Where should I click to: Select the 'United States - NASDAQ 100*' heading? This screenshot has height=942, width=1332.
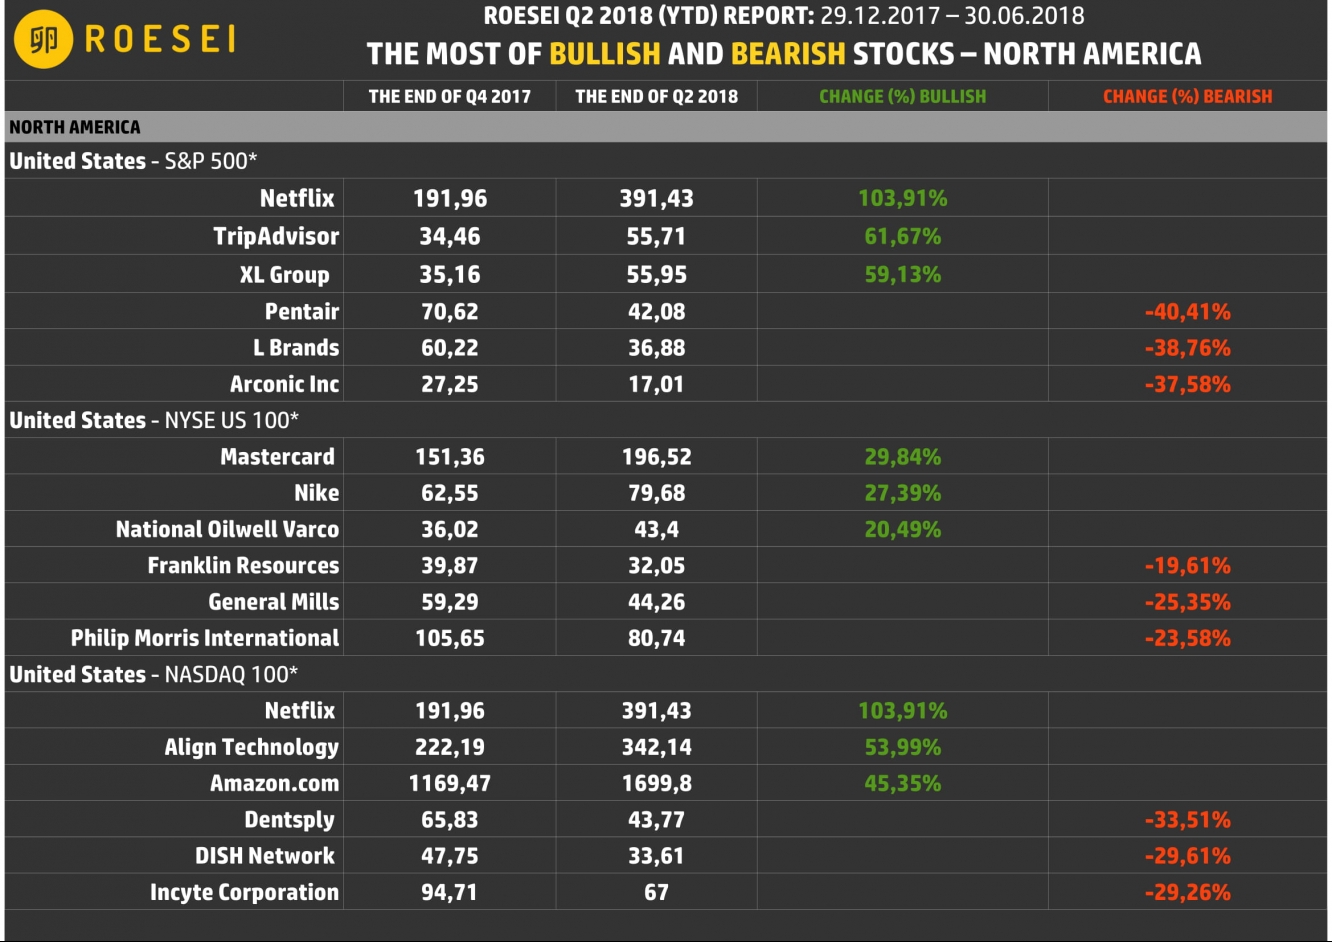click(154, 674)
